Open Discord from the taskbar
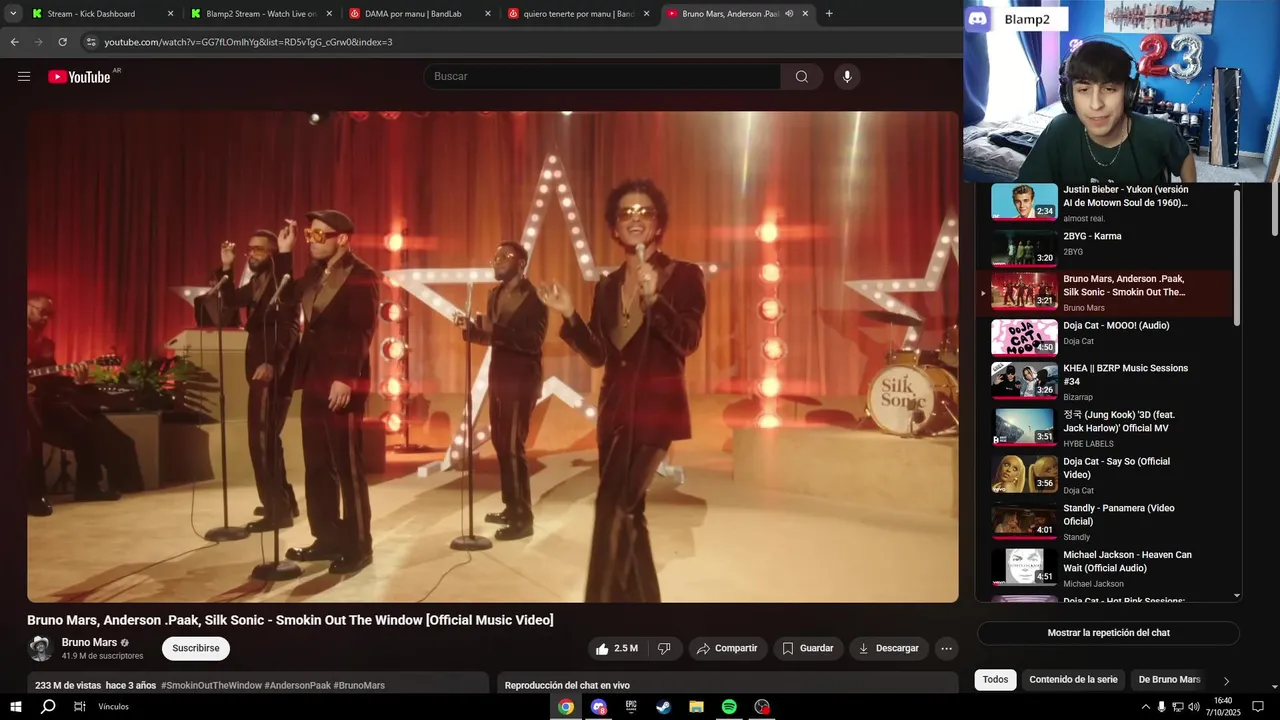Screen dimensions: 1280x720 pyautogui.click(x=599, y=707)
